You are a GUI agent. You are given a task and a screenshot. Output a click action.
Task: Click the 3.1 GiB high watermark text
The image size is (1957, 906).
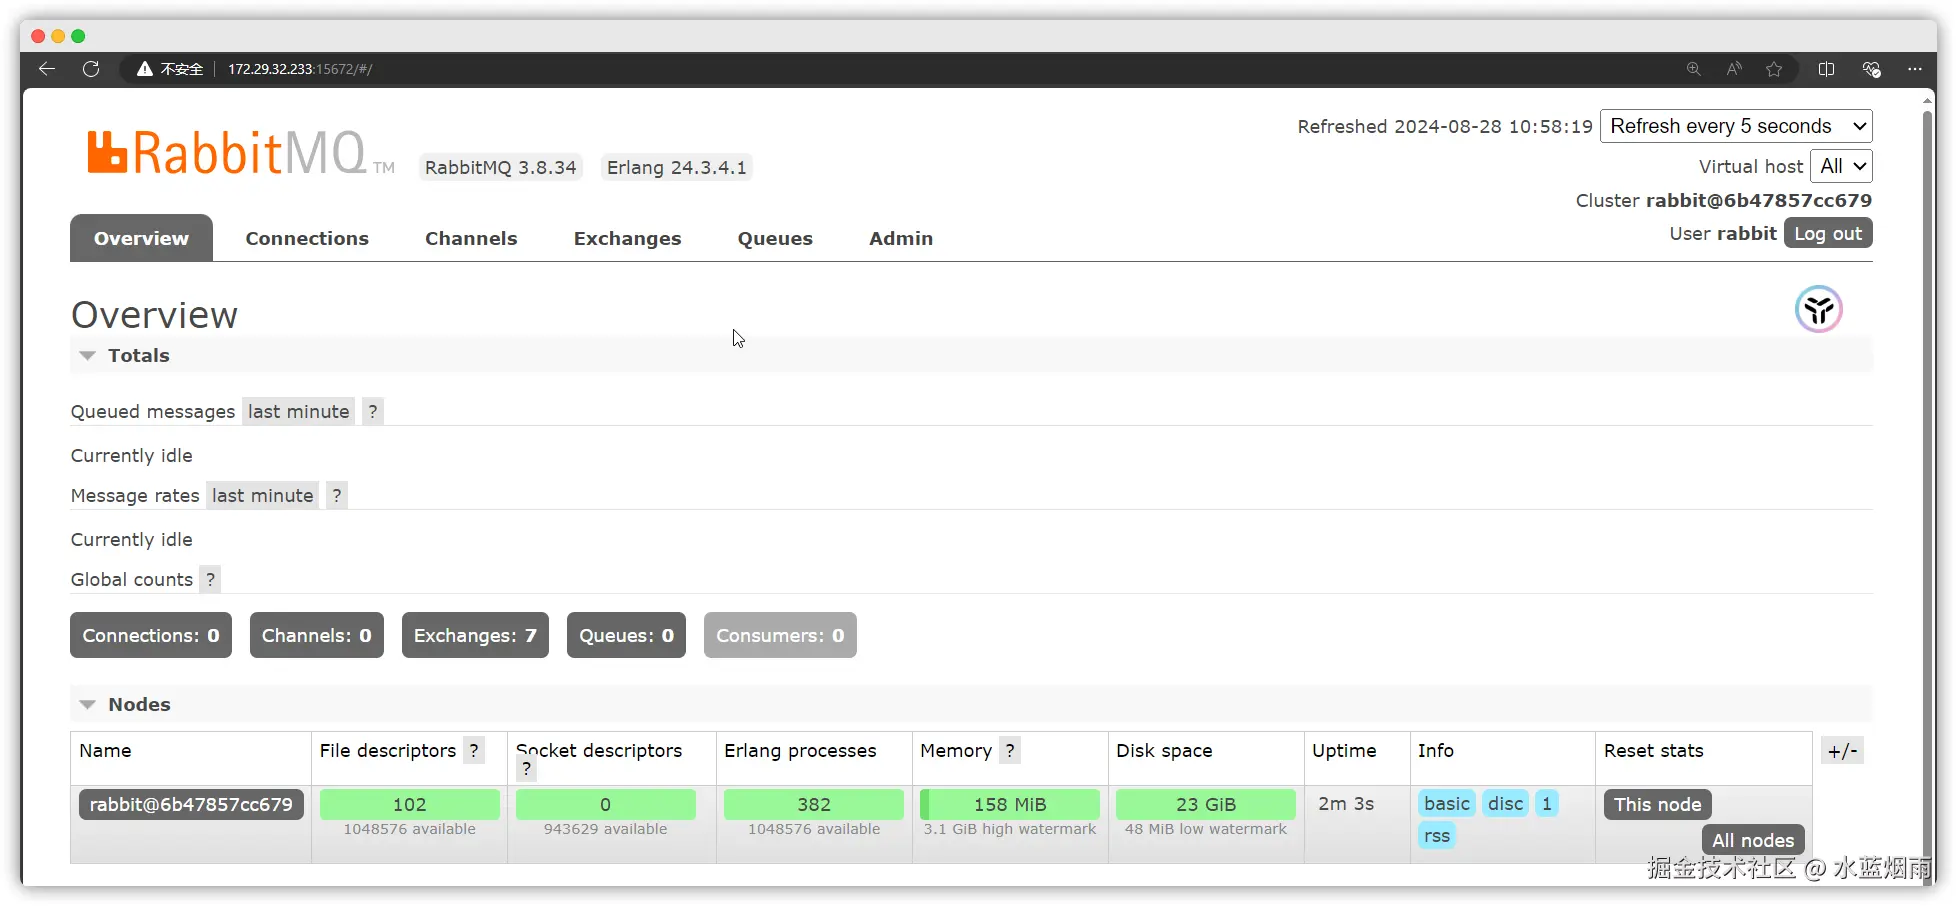pyautogui.click(x=1010, y=829)
